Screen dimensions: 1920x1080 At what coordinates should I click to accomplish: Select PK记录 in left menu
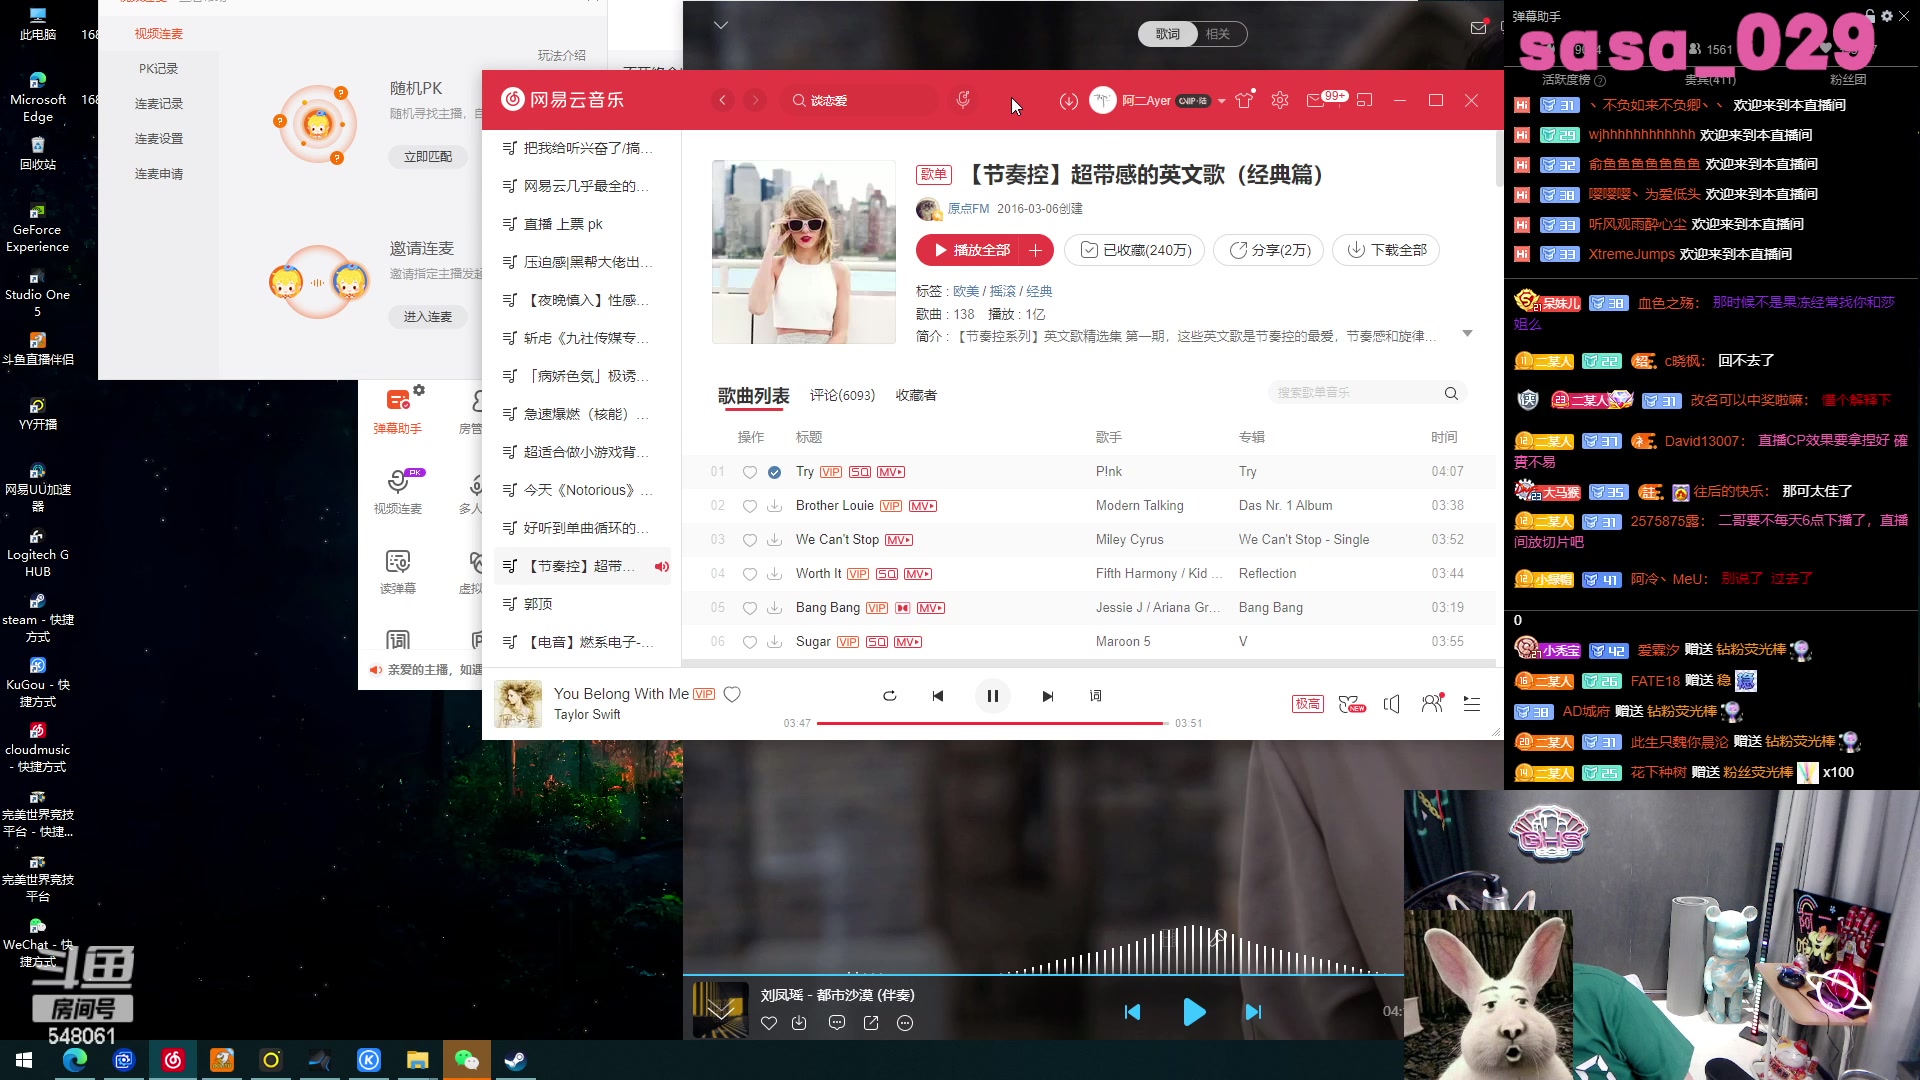(x=158, y=69)
